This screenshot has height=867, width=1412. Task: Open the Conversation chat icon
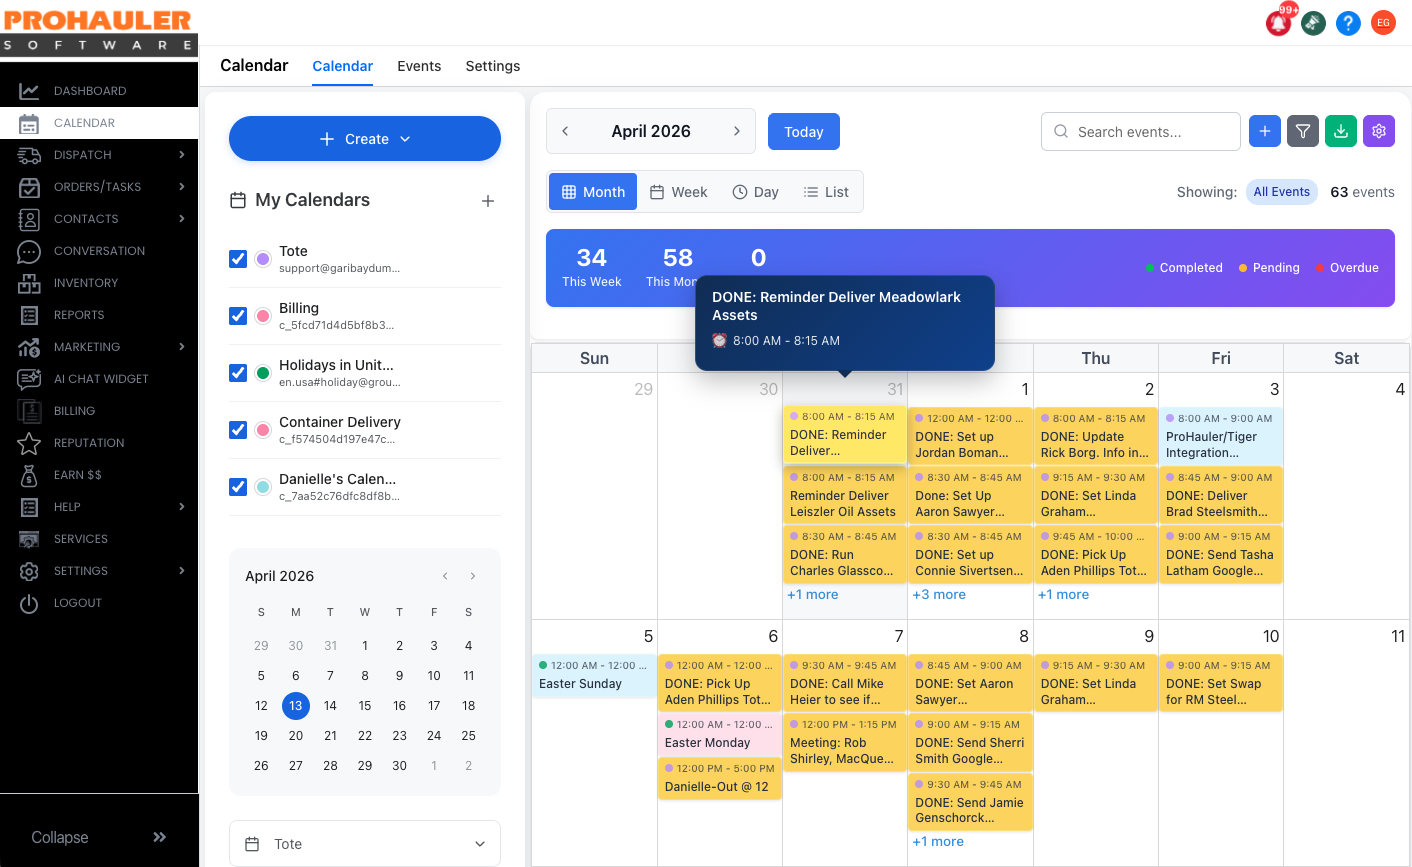tap(29, 251)
